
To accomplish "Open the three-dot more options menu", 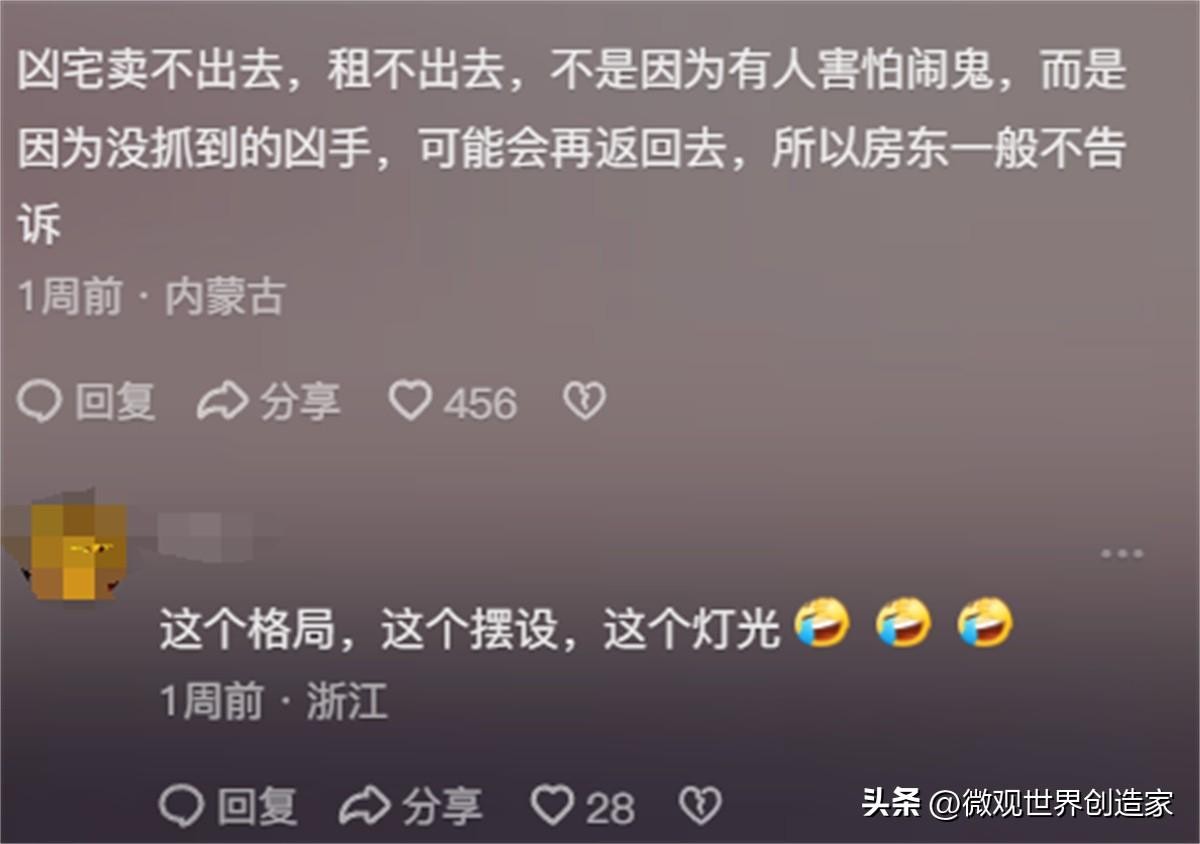I will [x=1121, y=553].
